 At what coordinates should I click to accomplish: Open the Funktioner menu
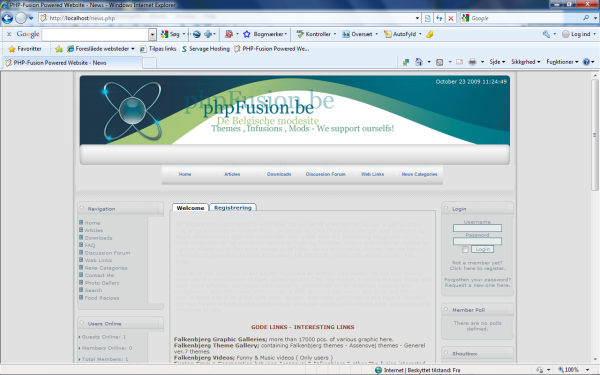coord(562,62)
